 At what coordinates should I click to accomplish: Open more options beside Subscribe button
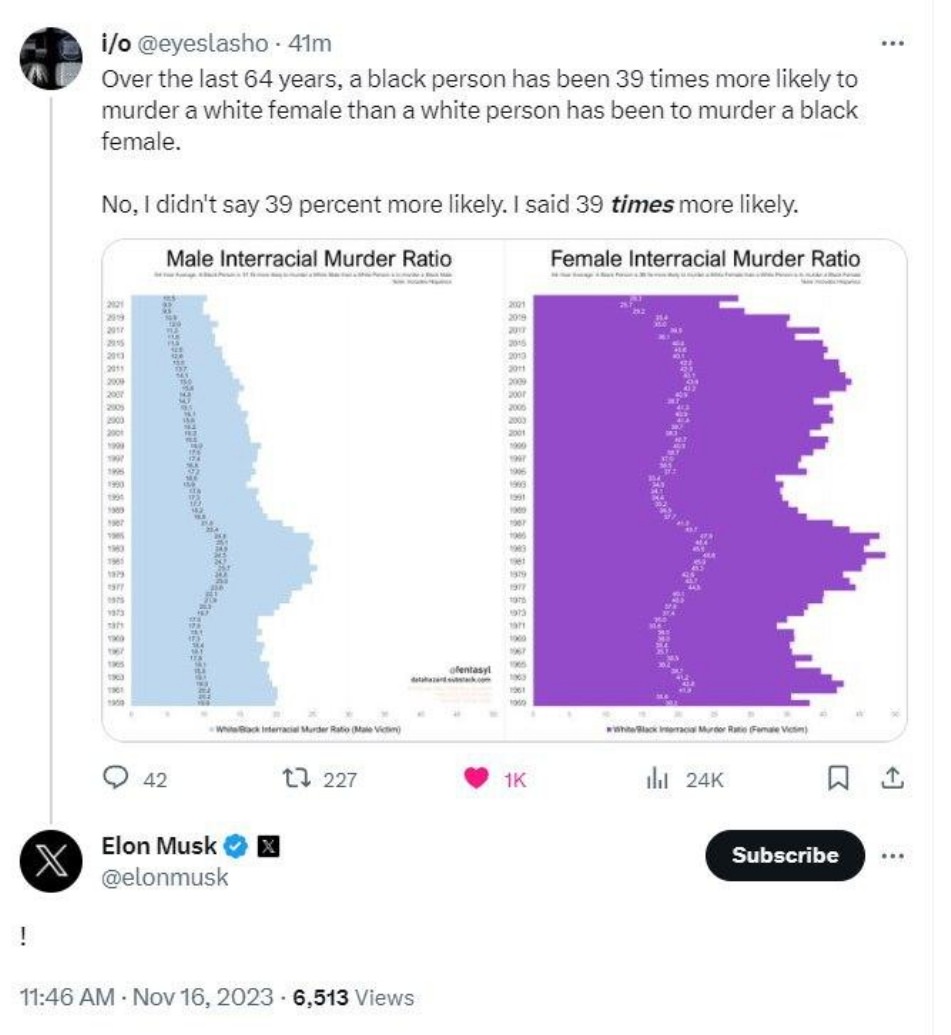pyautogui.click(x=892, y=856)
